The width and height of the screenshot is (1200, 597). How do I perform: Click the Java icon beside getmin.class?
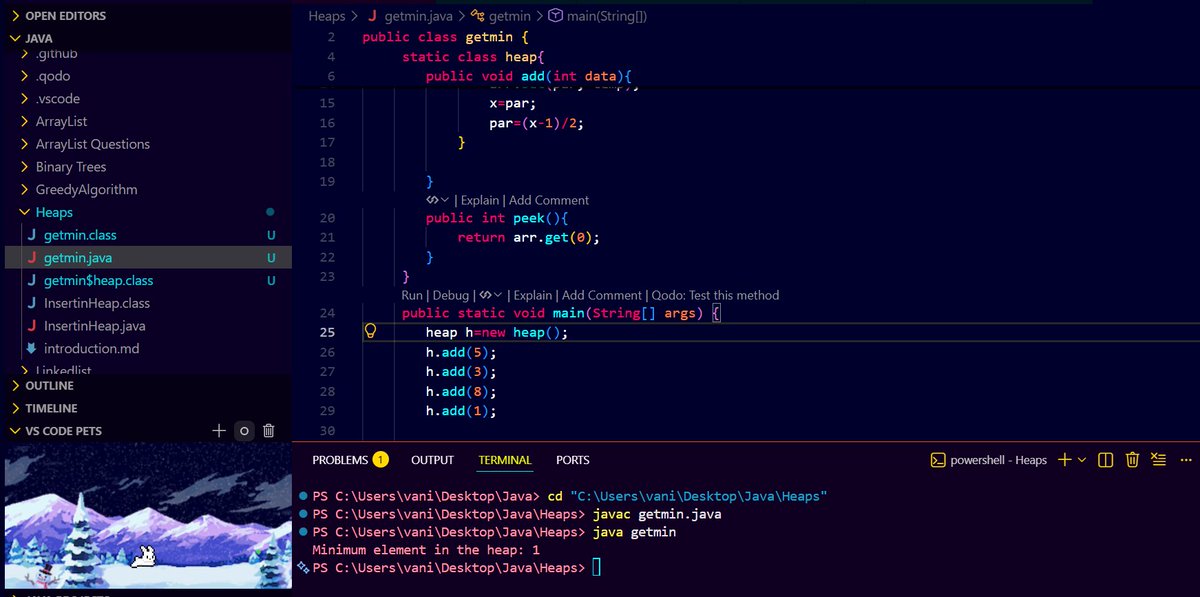(x=32, y=235)
